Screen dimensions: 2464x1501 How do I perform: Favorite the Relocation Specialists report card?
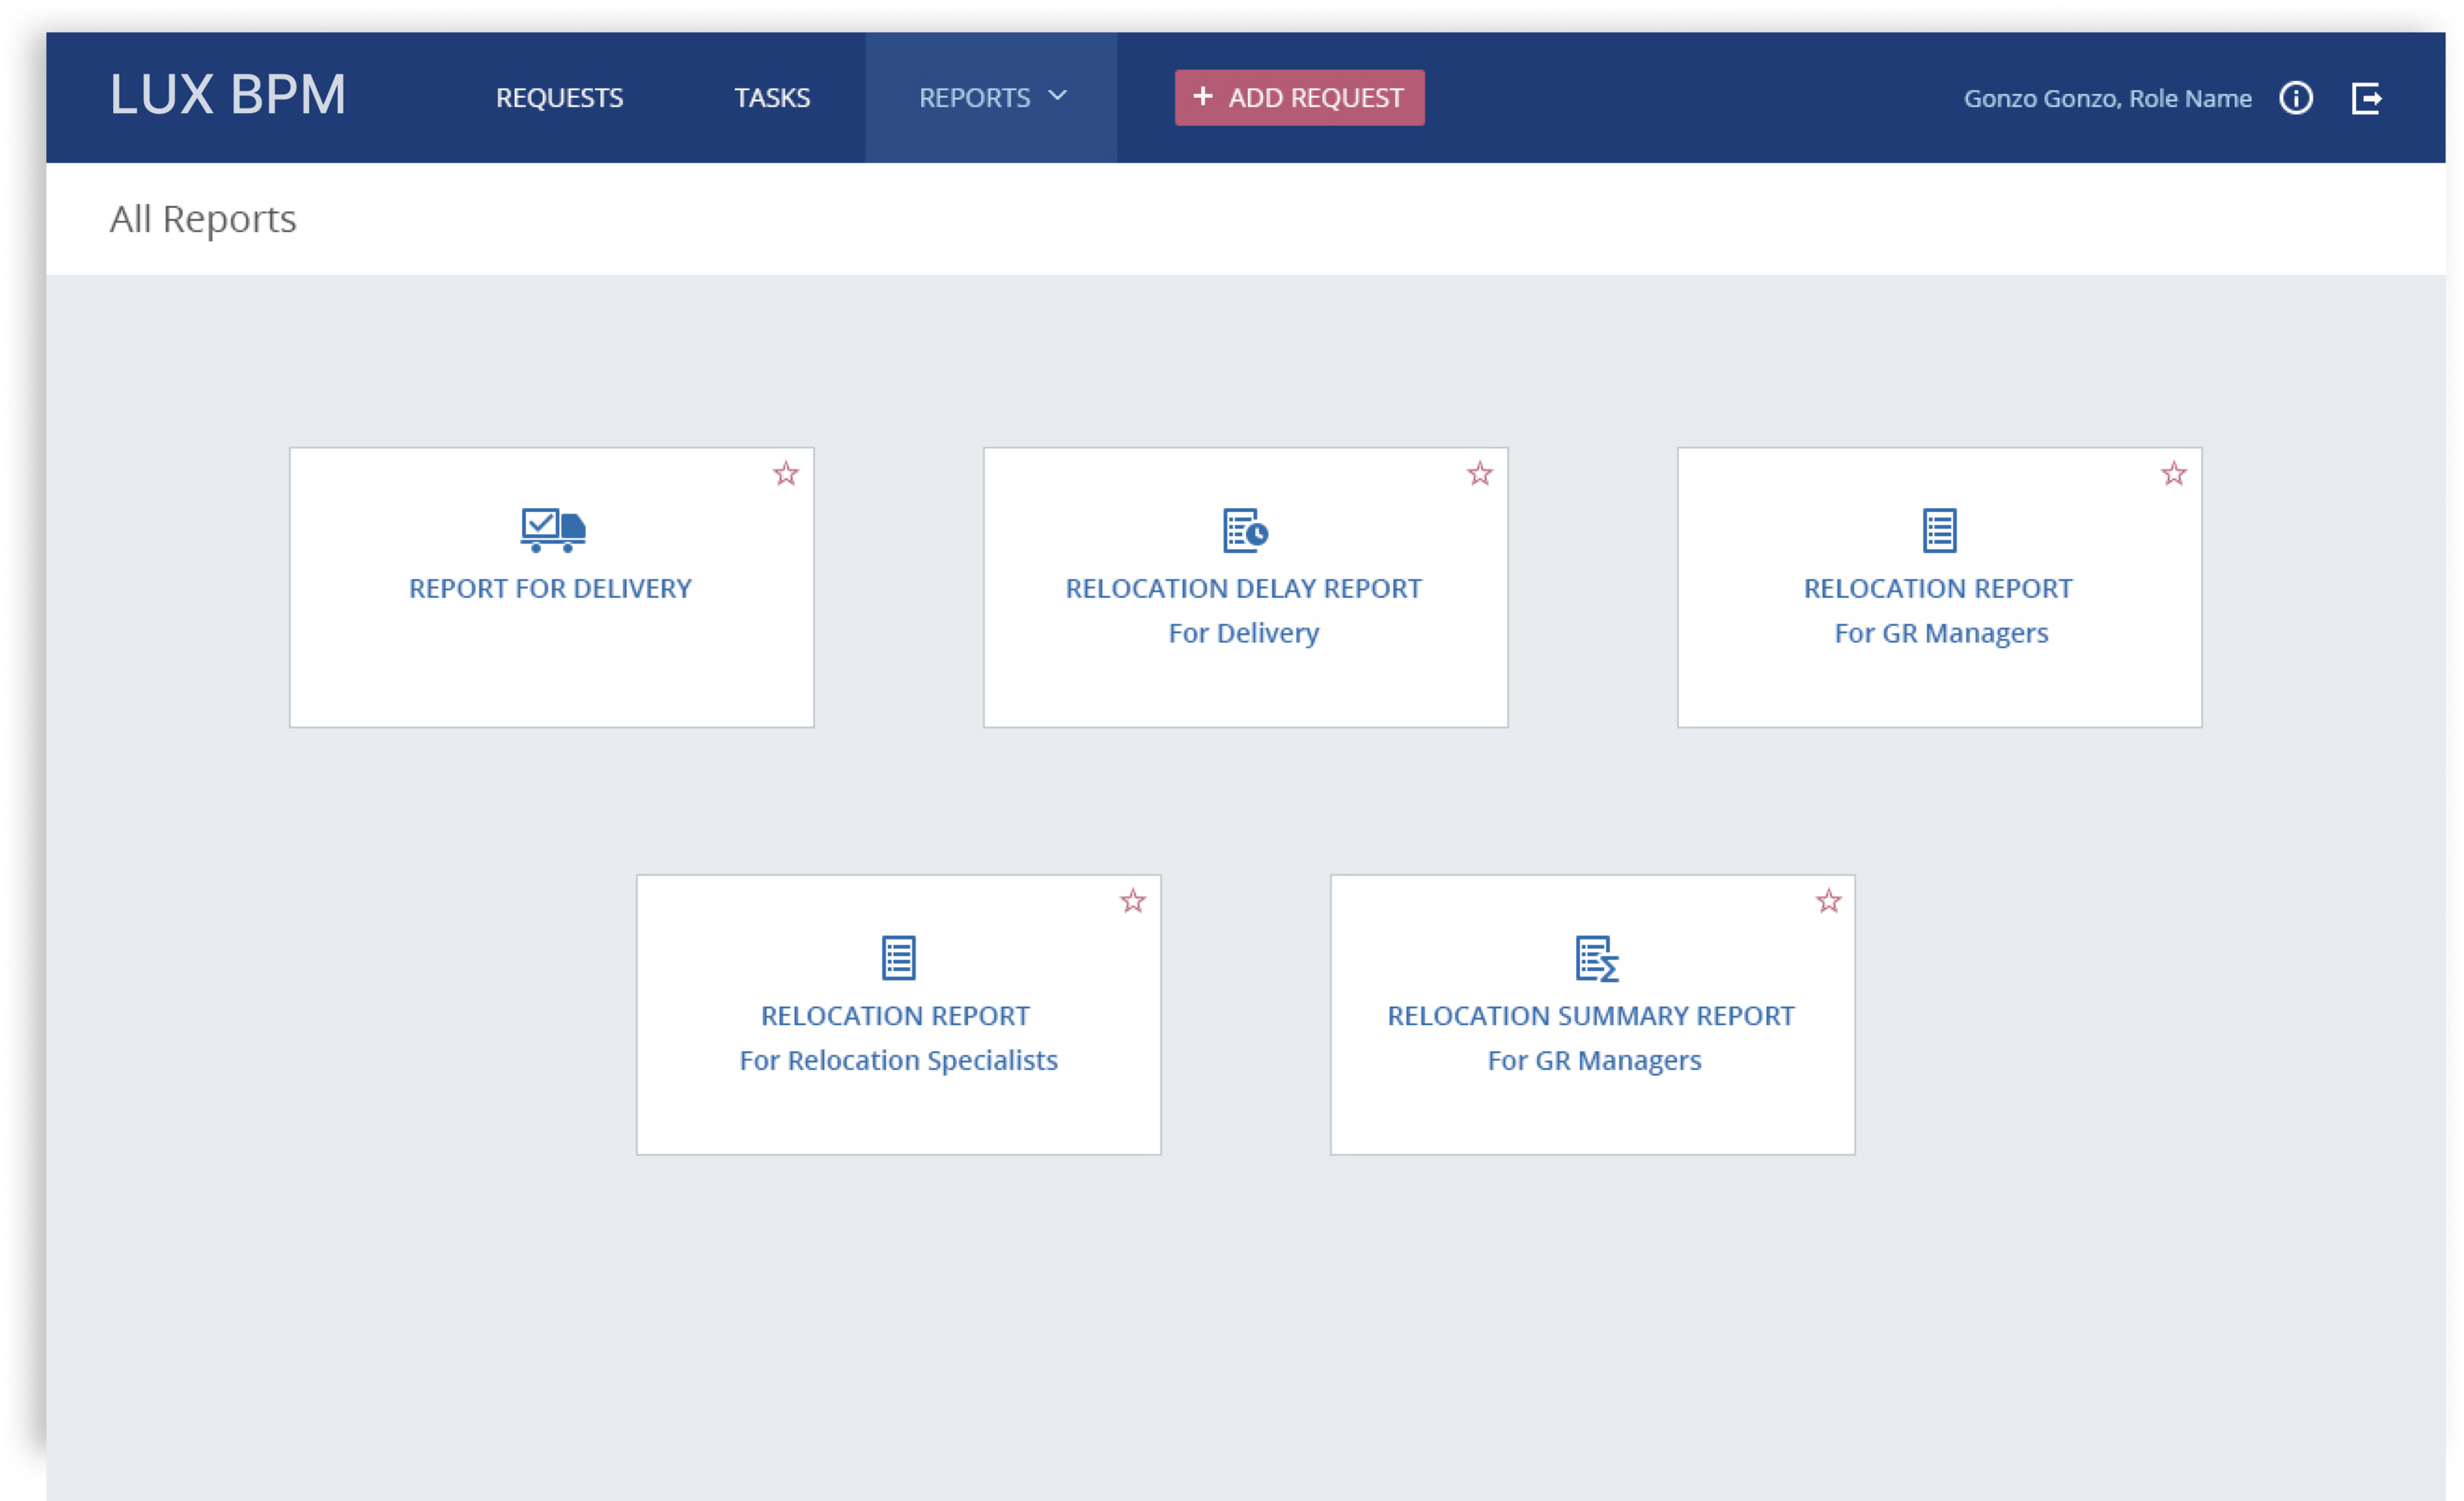click(1133, 900)
